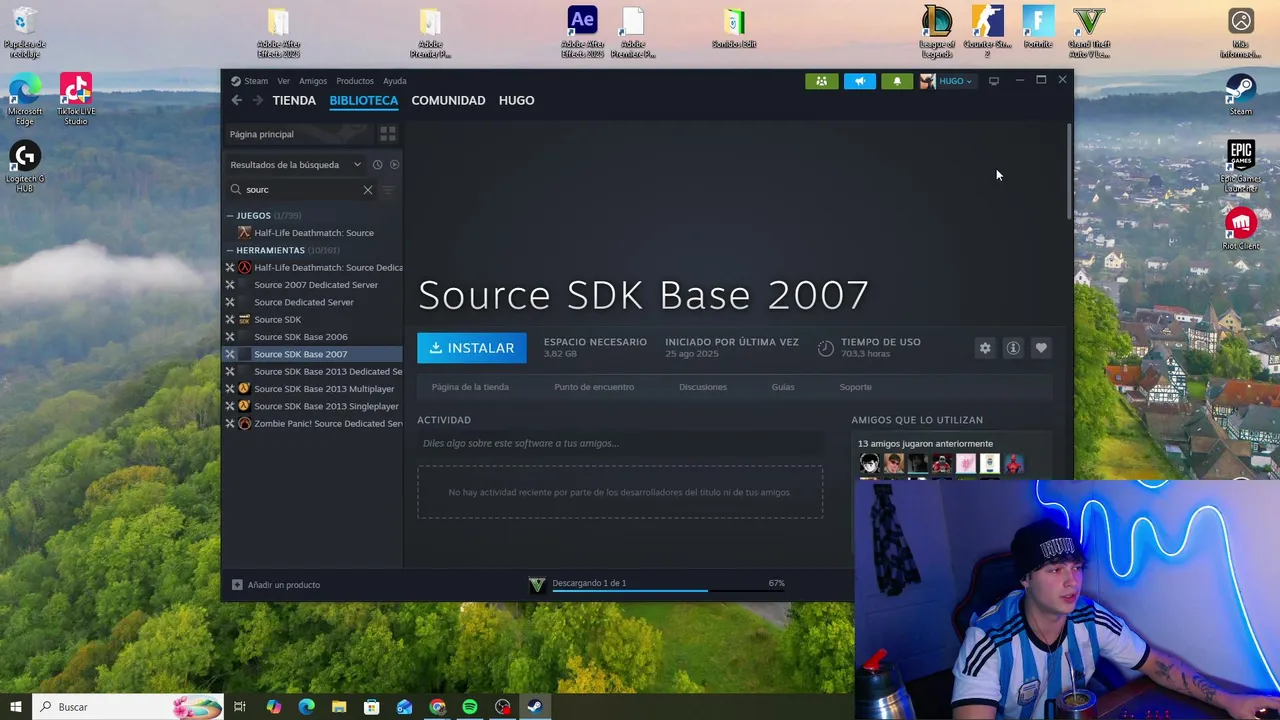Go to the TIENDA tab
1280x720 pixels.
(294, 100)
